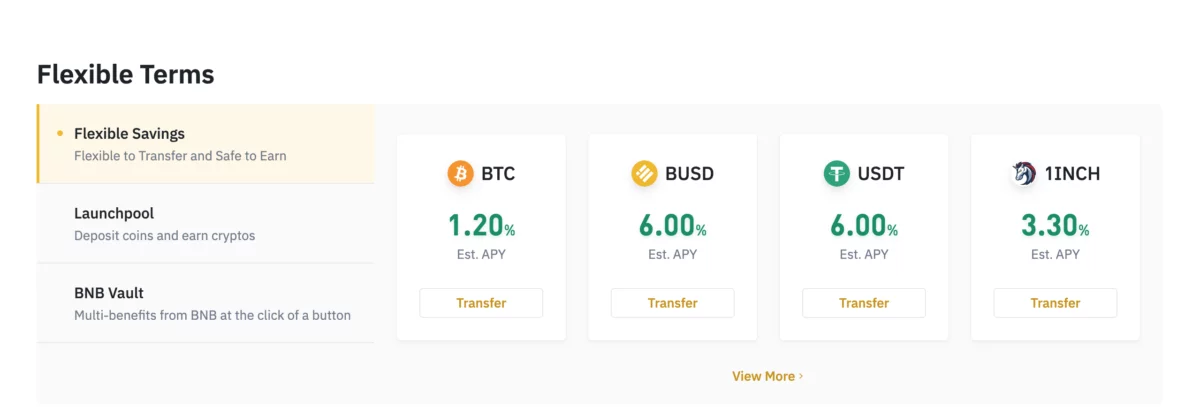Click the yellow bullet beside Flexible Savings
The width and height of the screenshot is (1200, 407).
60,133
